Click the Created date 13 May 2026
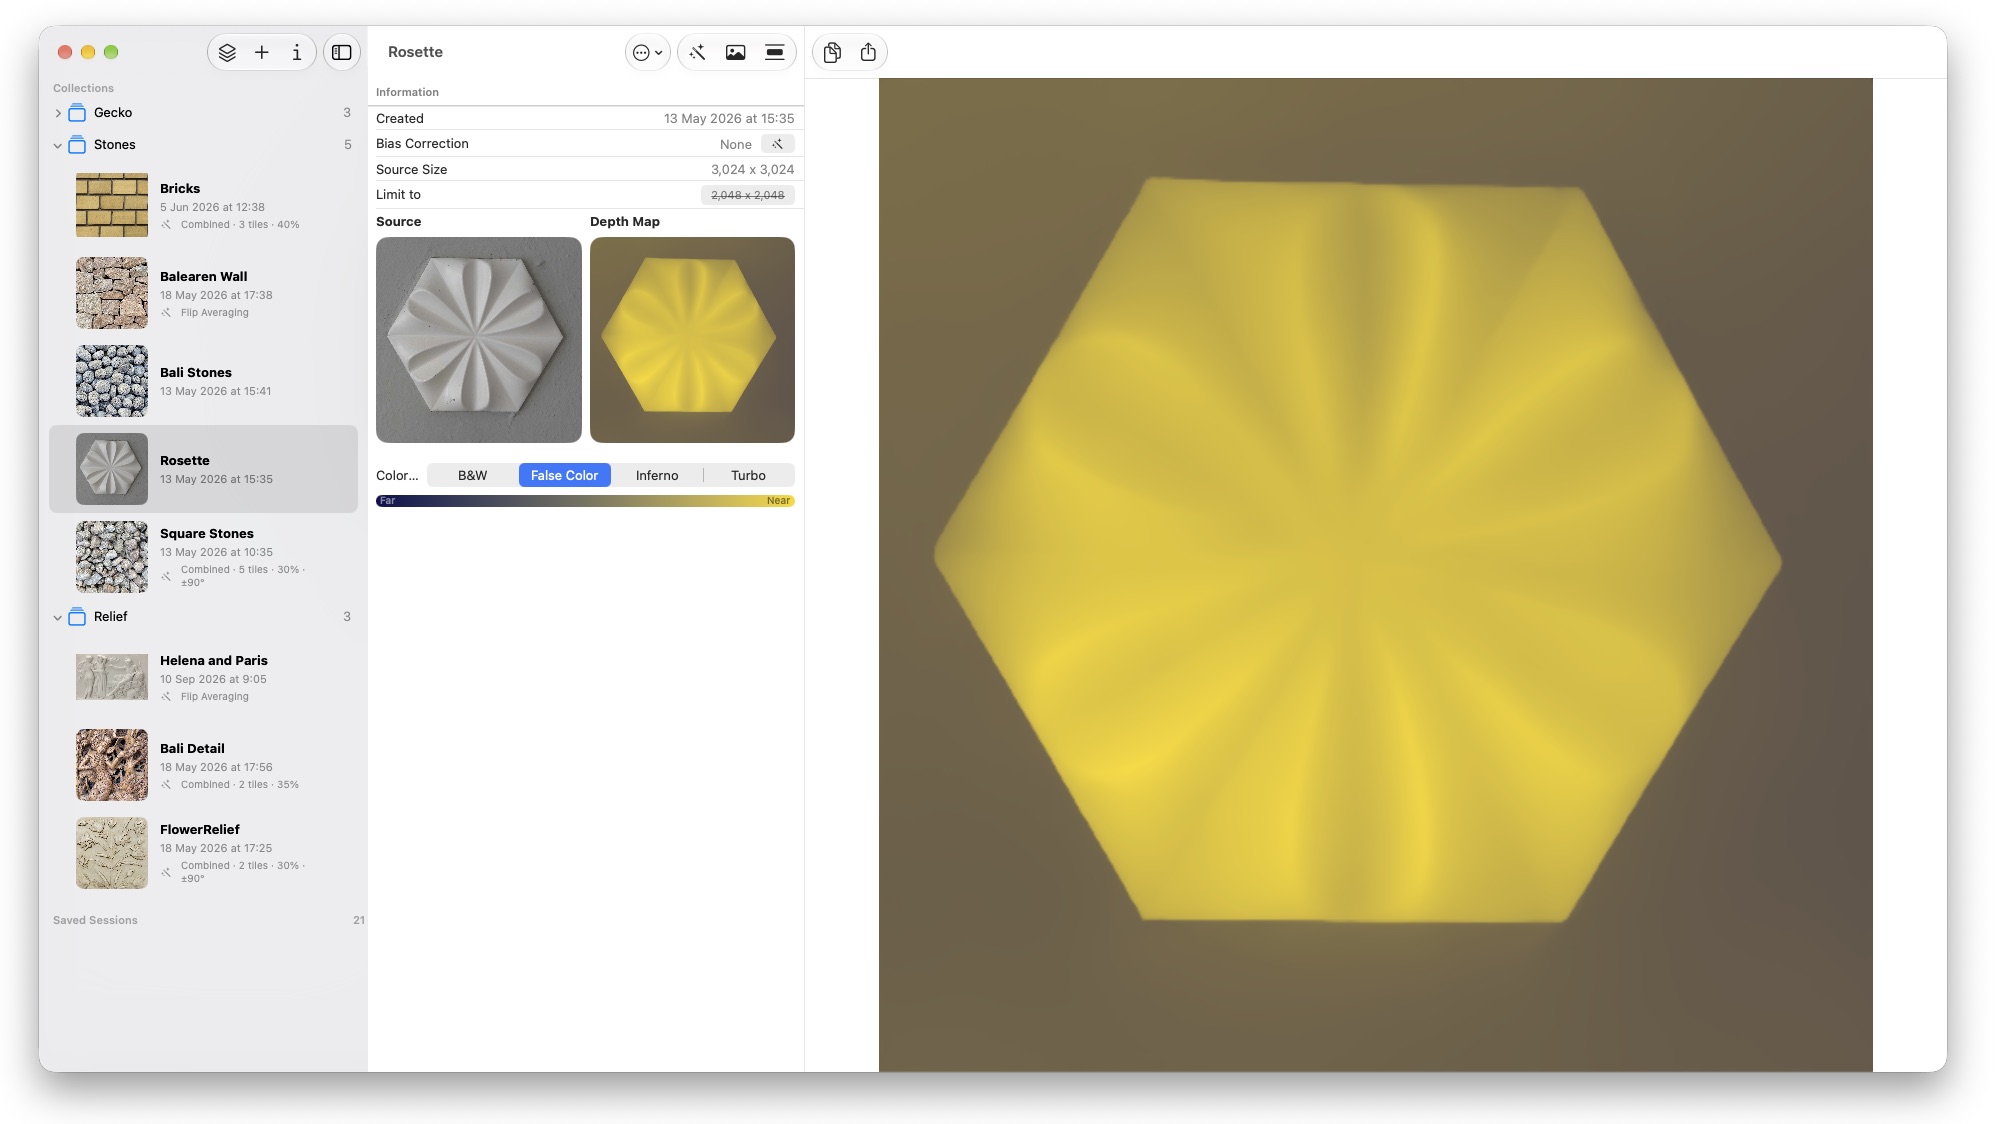 pyautogui.click(x=729, y=119)
